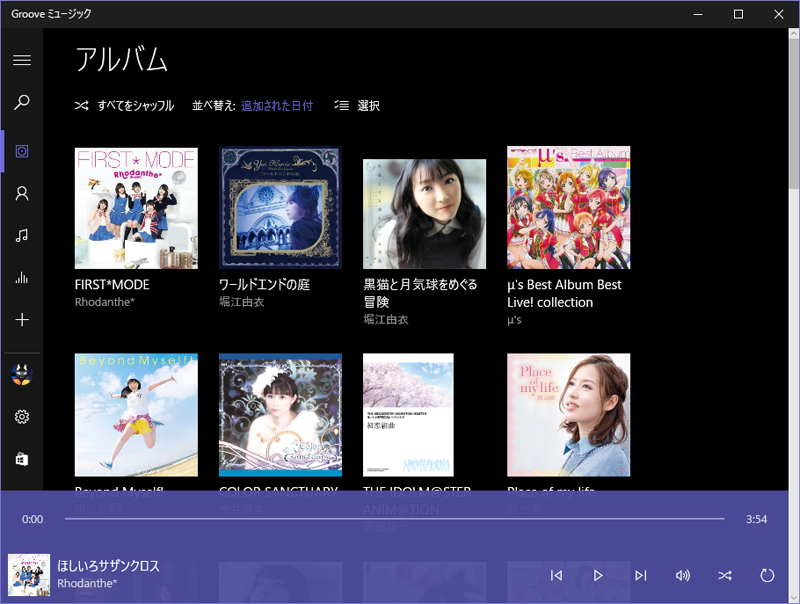Open Settings gear in sidebar
This screenshot has width=800, height=604.
pyautogui.click(x=22, y=417)
